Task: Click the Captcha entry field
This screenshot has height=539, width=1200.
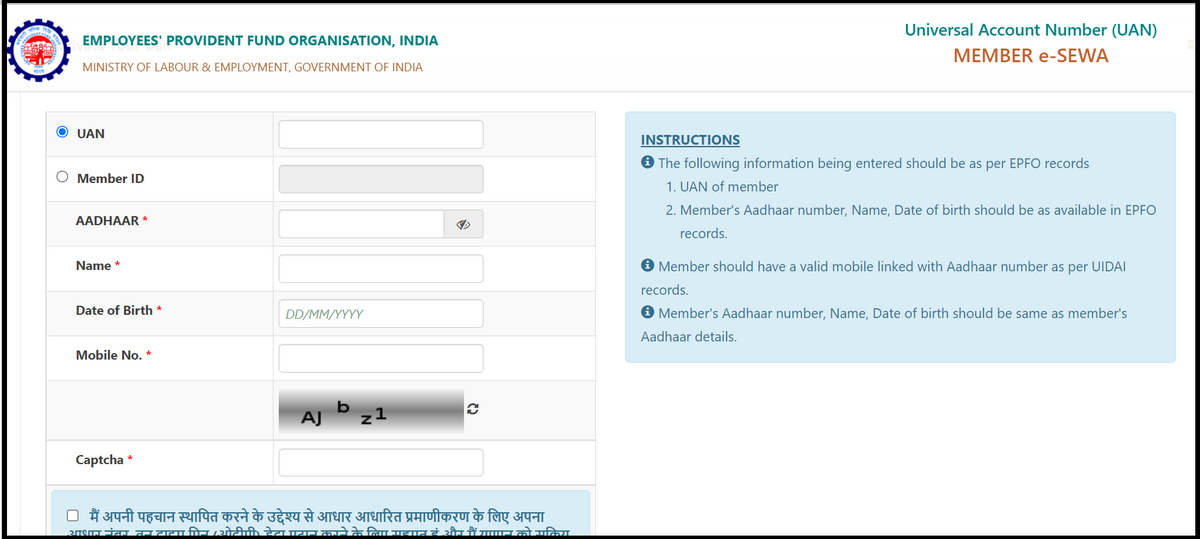Action: [380, 462]
